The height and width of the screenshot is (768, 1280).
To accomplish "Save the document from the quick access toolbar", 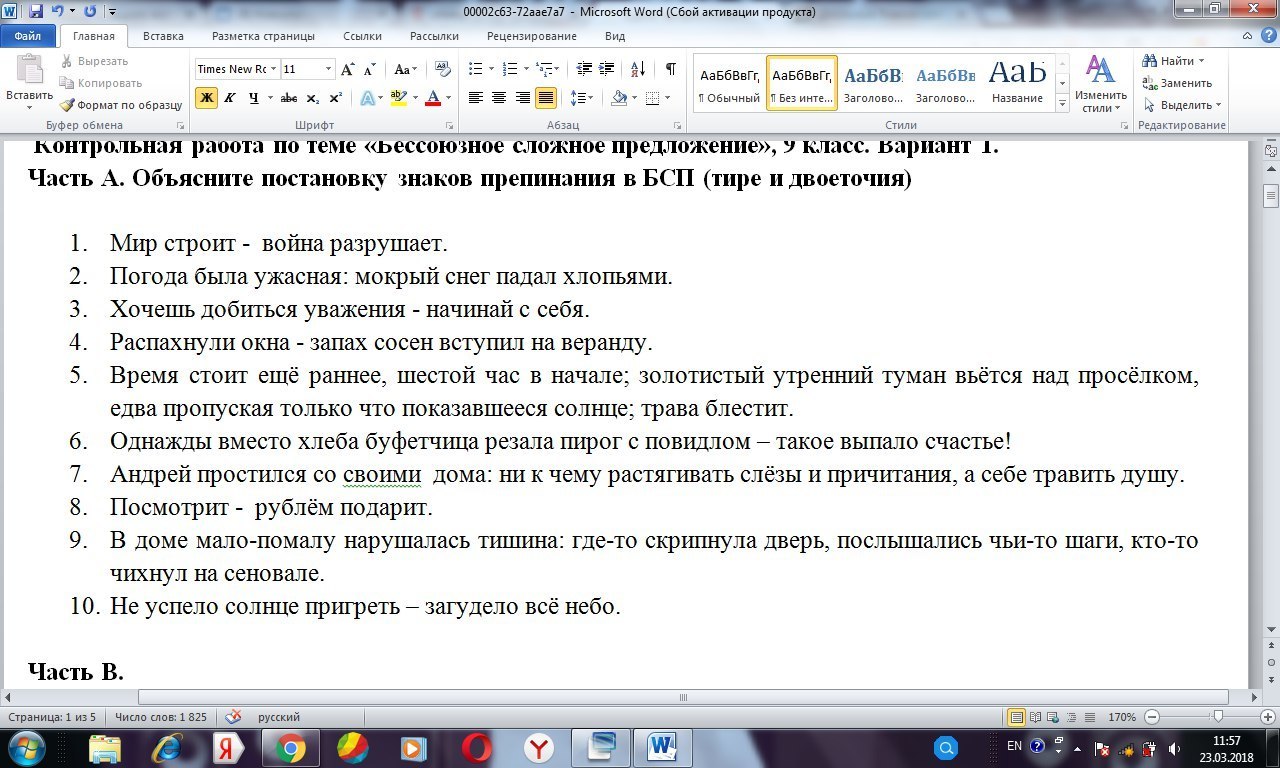I will pyautogui.click(x=36, y=12).
